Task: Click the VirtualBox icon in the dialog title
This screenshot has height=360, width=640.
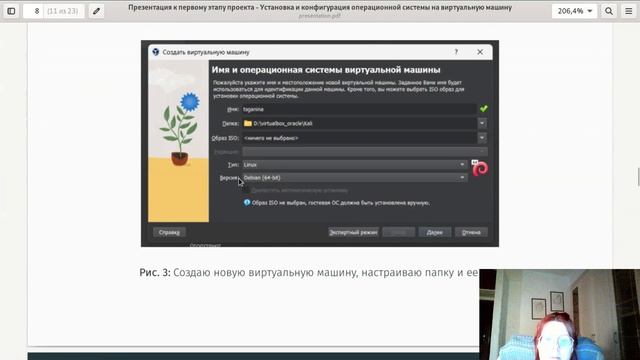Action: point(156,52)
